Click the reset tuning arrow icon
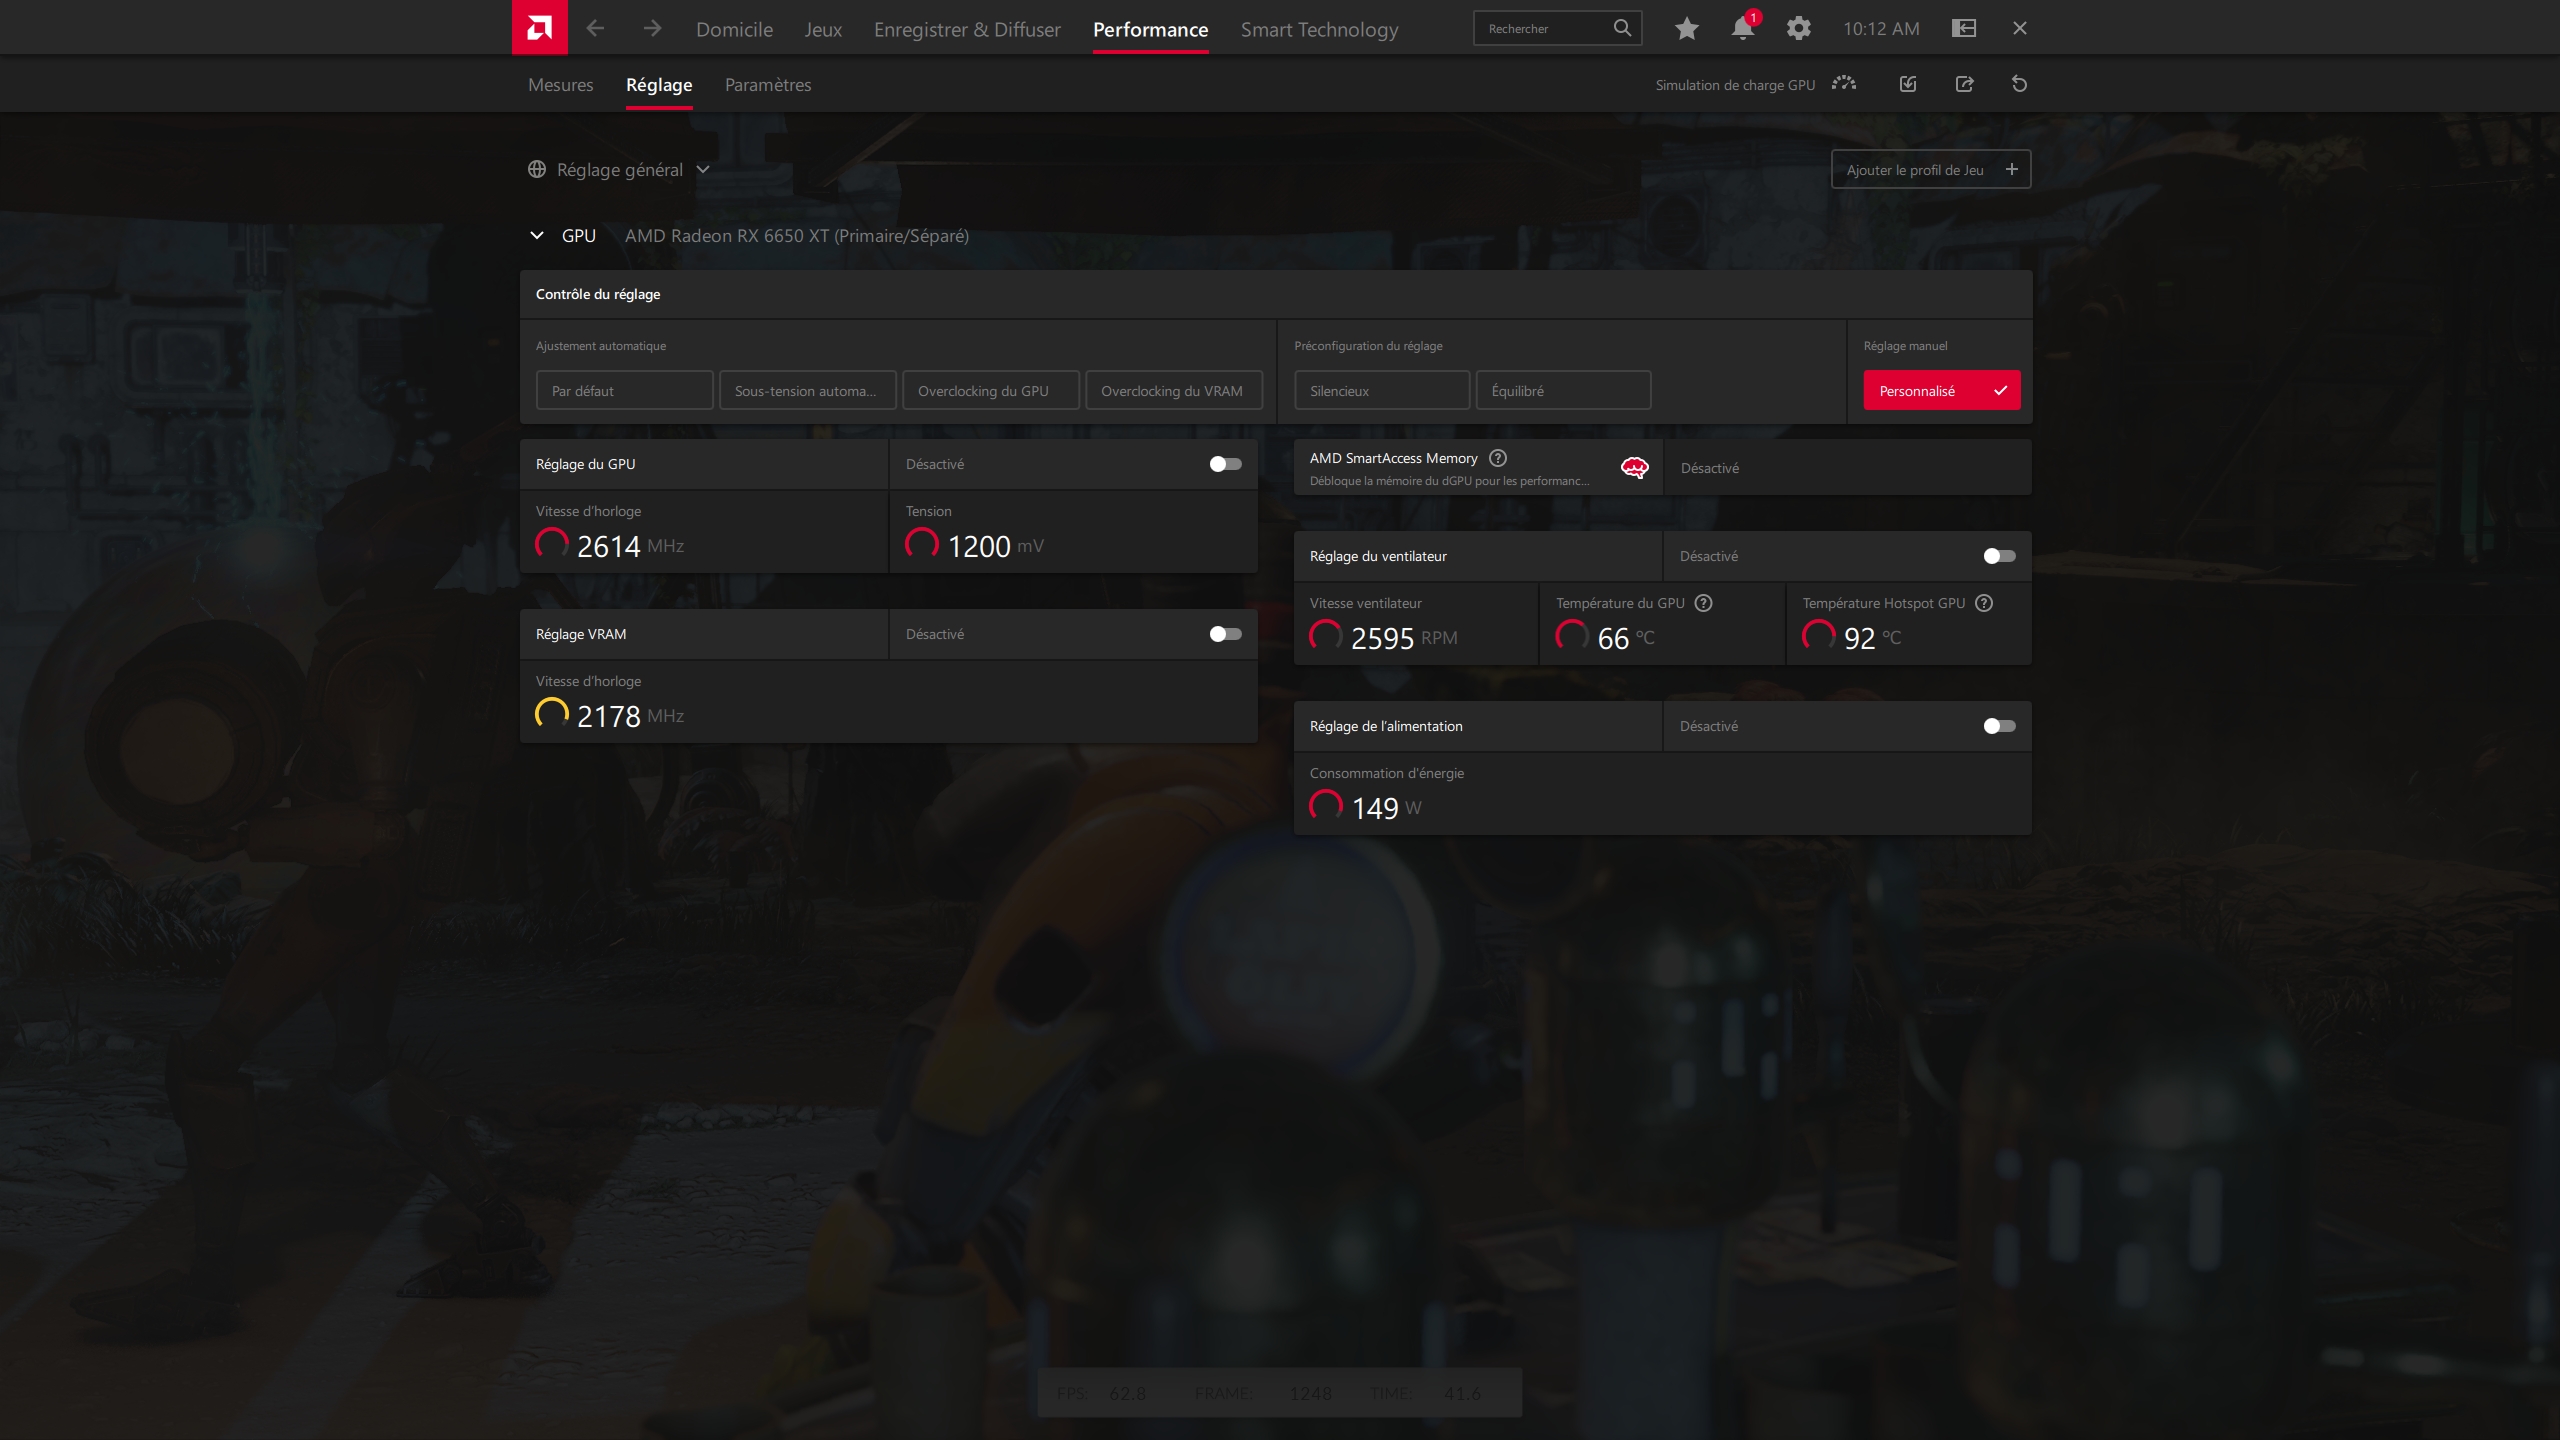This screenshot has height=1440, width=2560. coord(2019,84)
